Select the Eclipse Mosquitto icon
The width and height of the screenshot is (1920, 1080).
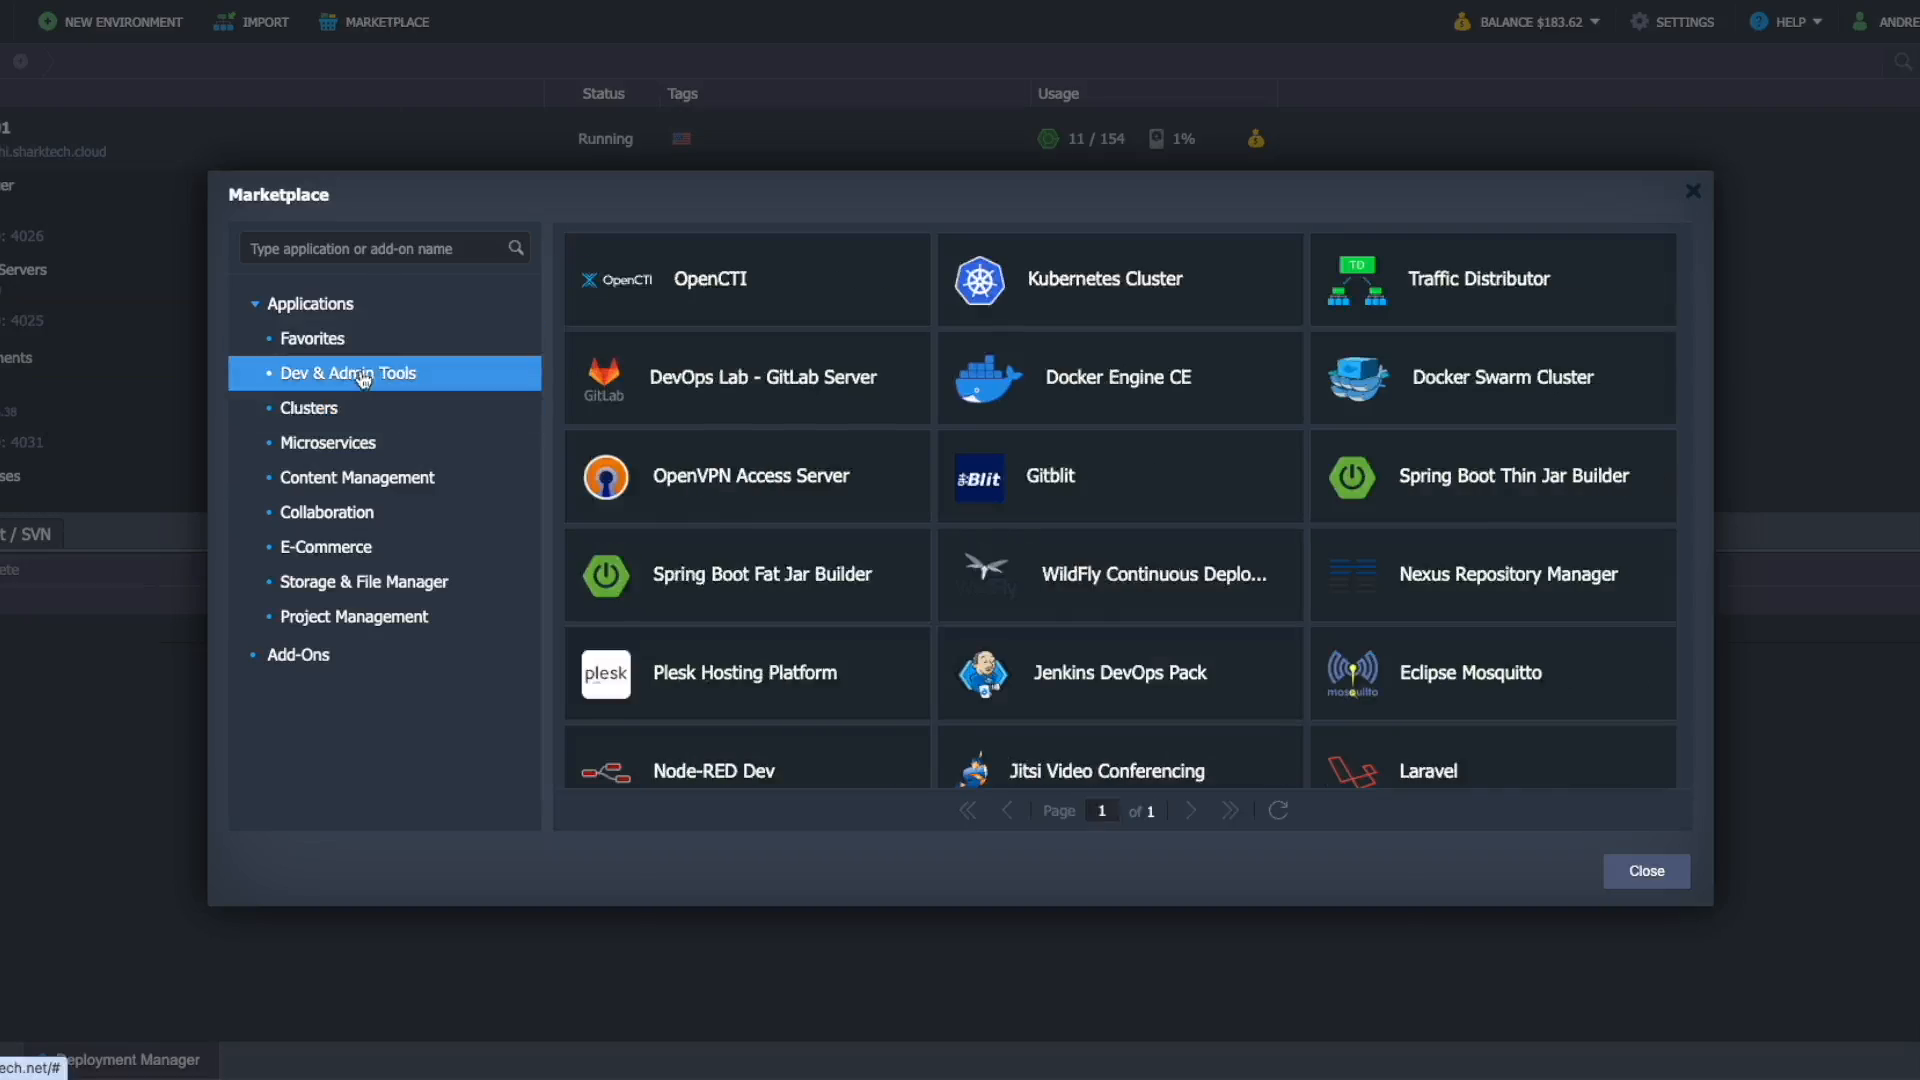pos(1352,674)
